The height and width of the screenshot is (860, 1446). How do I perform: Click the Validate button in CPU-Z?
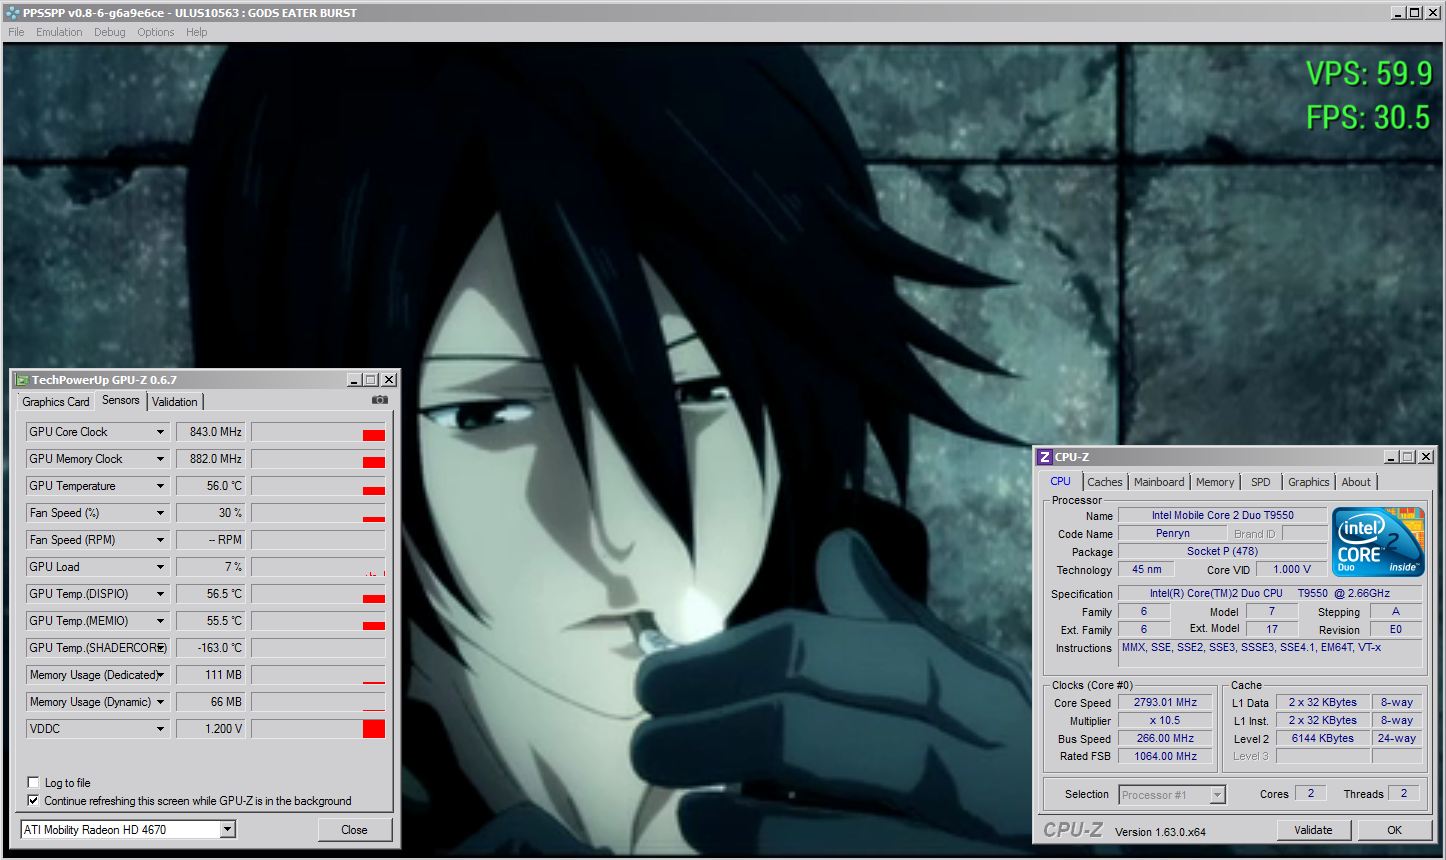1313,830
